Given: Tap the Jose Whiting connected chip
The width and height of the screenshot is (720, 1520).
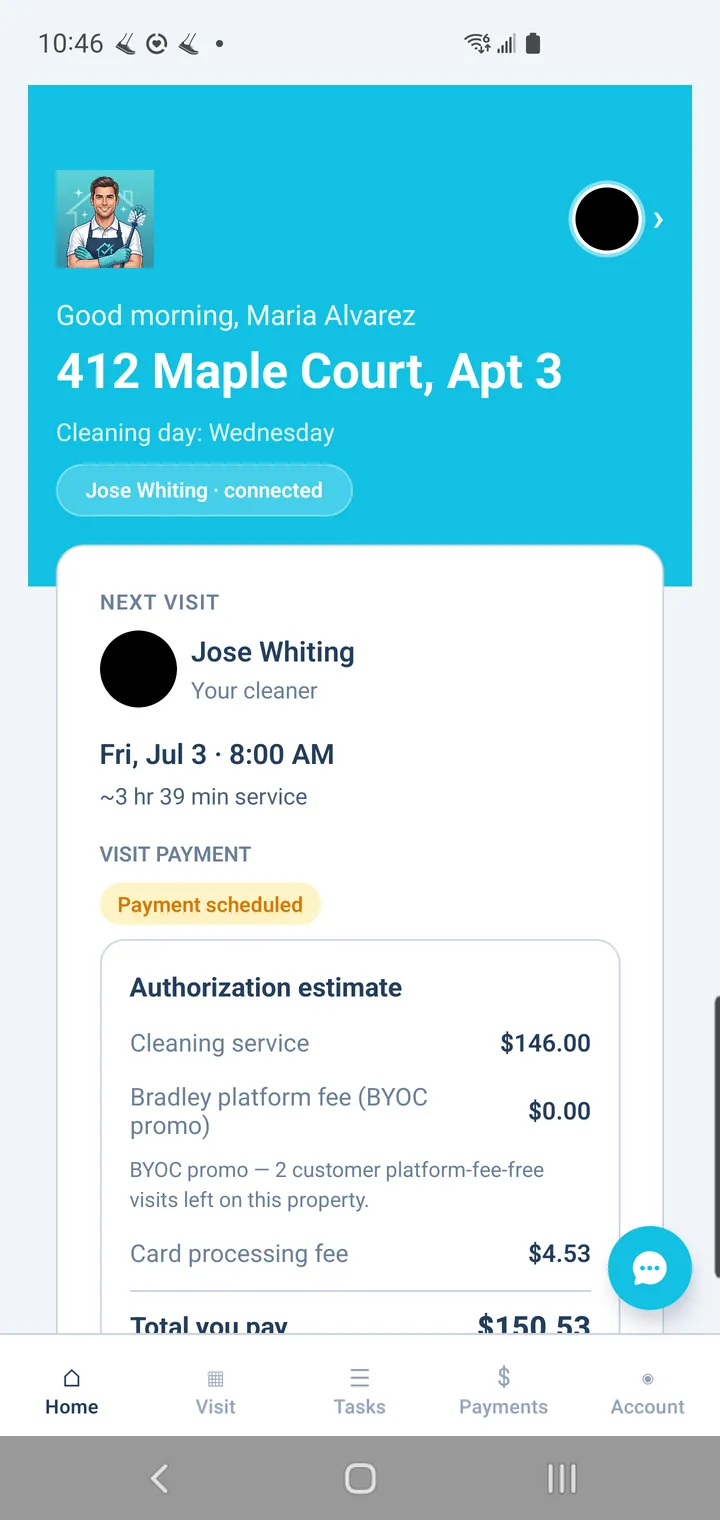Looking at the screenshot, I should click(x=204, y=490).
